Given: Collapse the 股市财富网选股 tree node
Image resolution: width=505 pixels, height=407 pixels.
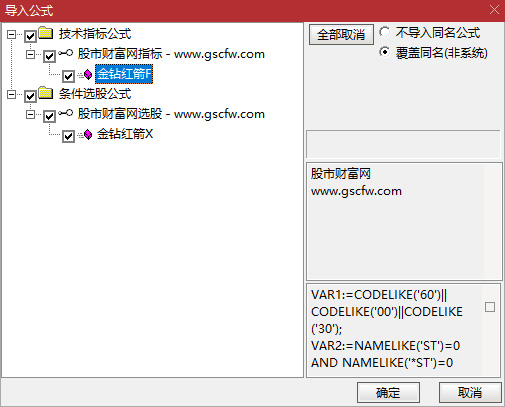Looking at the screenshot, I should pos(30,115).
